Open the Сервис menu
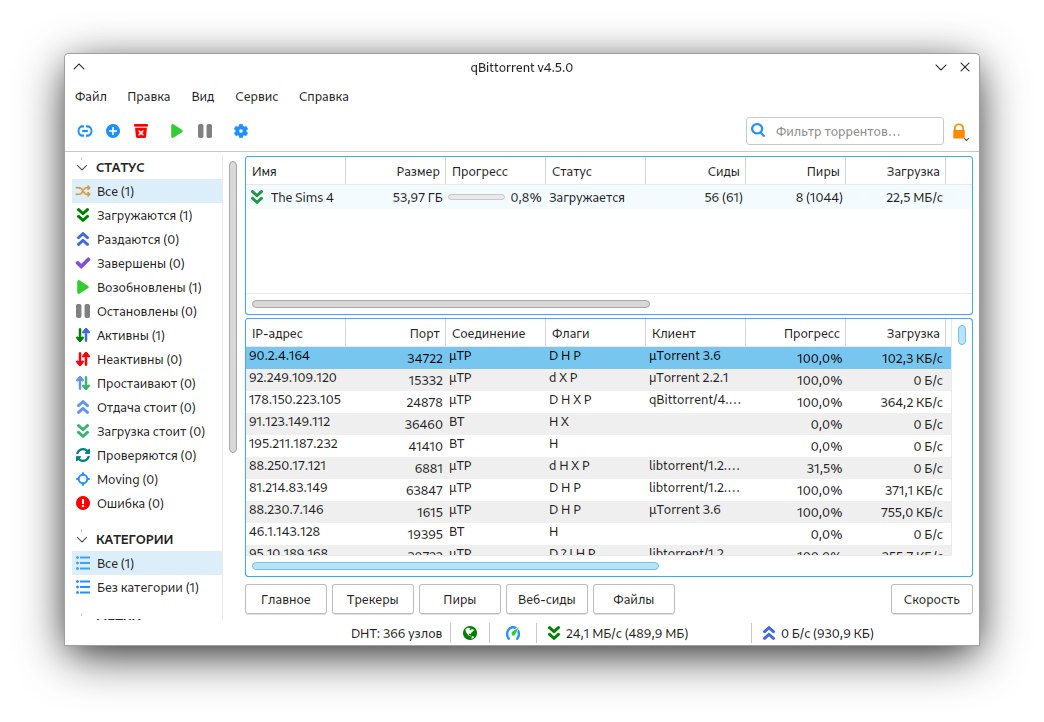 click(257, 97)
